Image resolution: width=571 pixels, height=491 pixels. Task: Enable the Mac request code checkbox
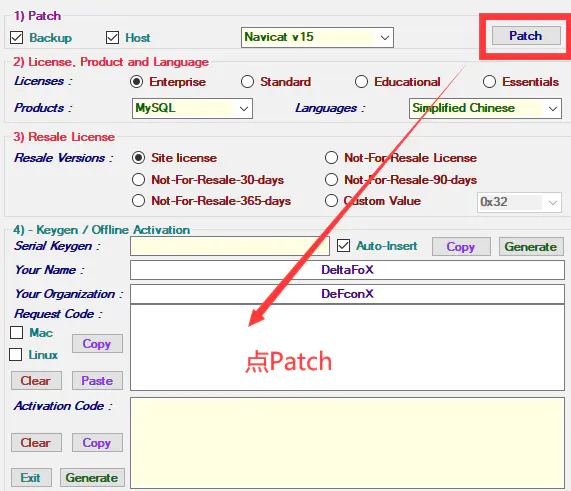point(16,333)
